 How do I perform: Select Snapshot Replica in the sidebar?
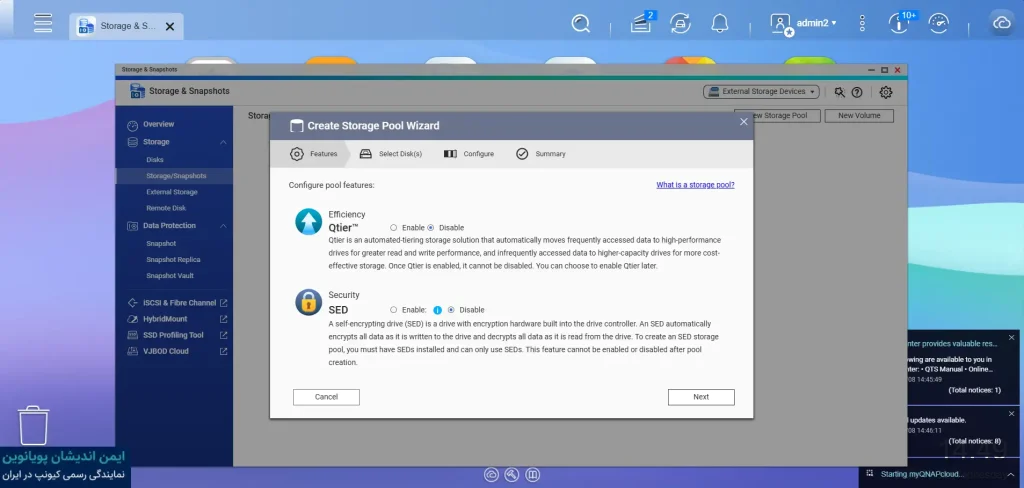click(x=173, y=259)
